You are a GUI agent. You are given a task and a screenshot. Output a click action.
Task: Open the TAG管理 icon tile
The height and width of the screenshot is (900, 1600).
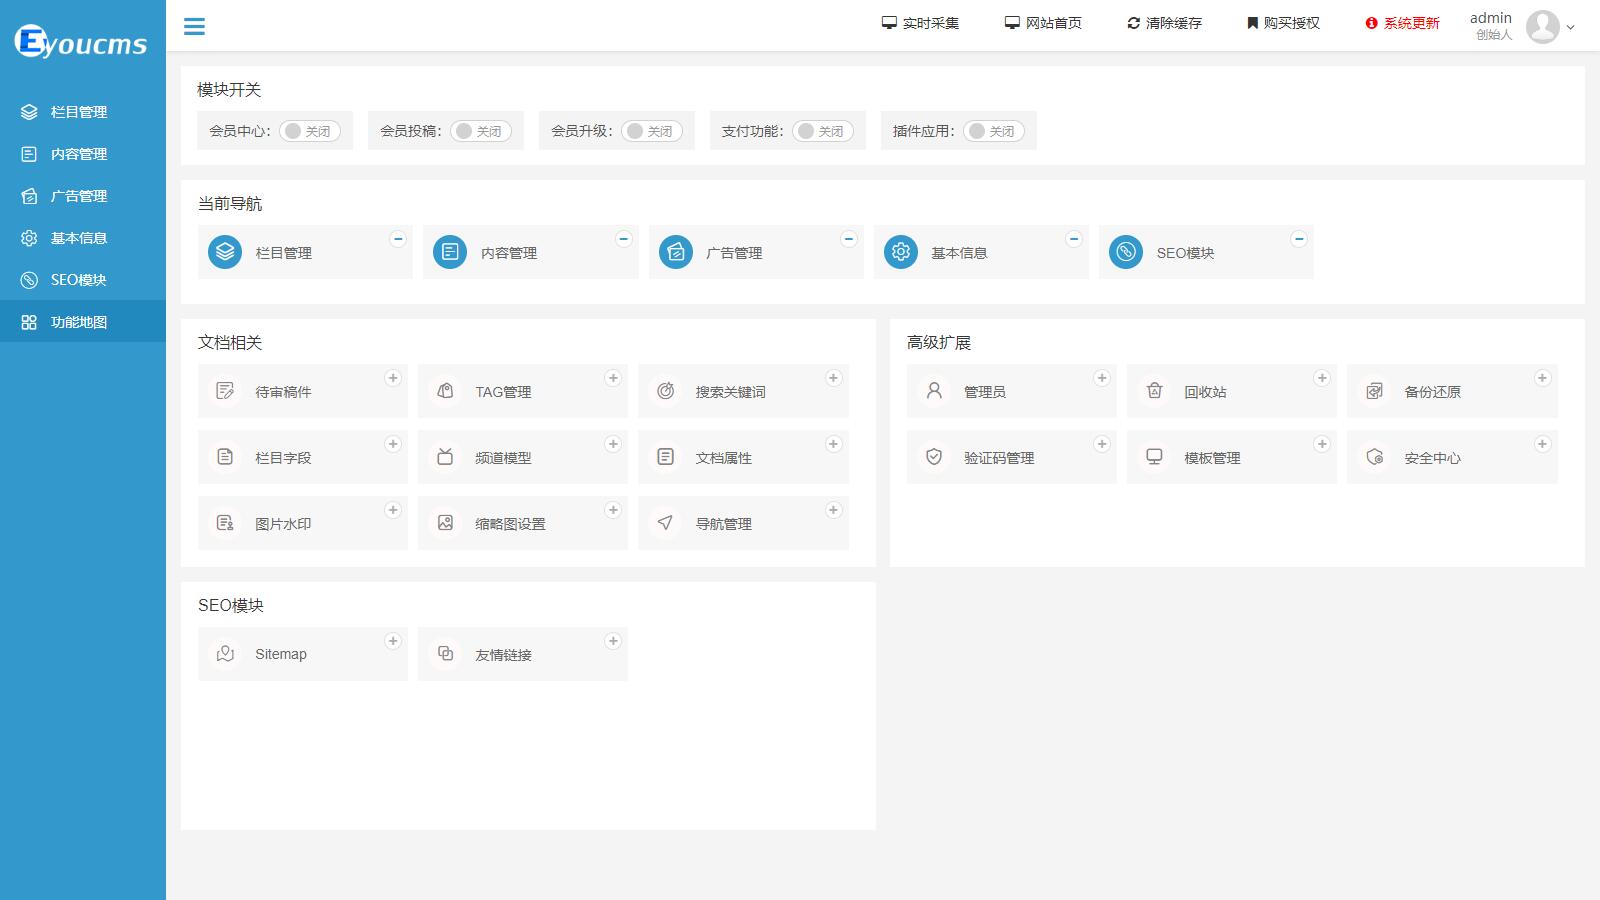click(x=446, y=391)
